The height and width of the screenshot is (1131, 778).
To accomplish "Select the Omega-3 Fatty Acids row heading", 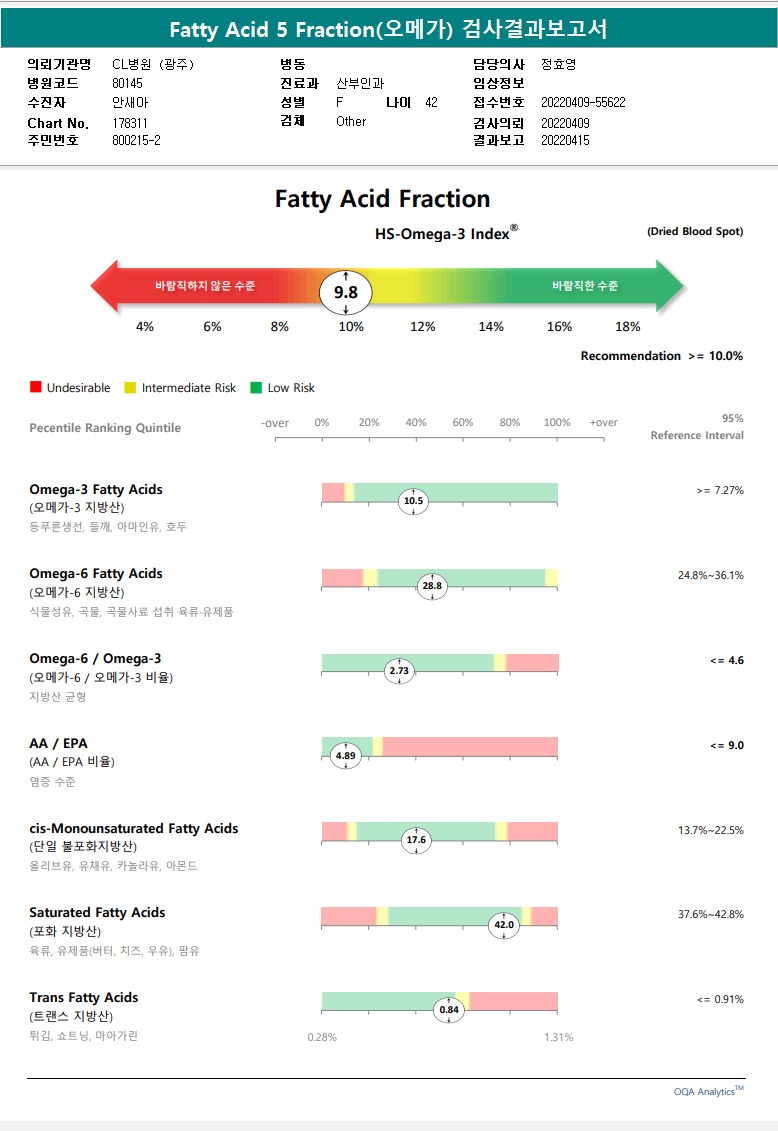I will pos(96,489).
